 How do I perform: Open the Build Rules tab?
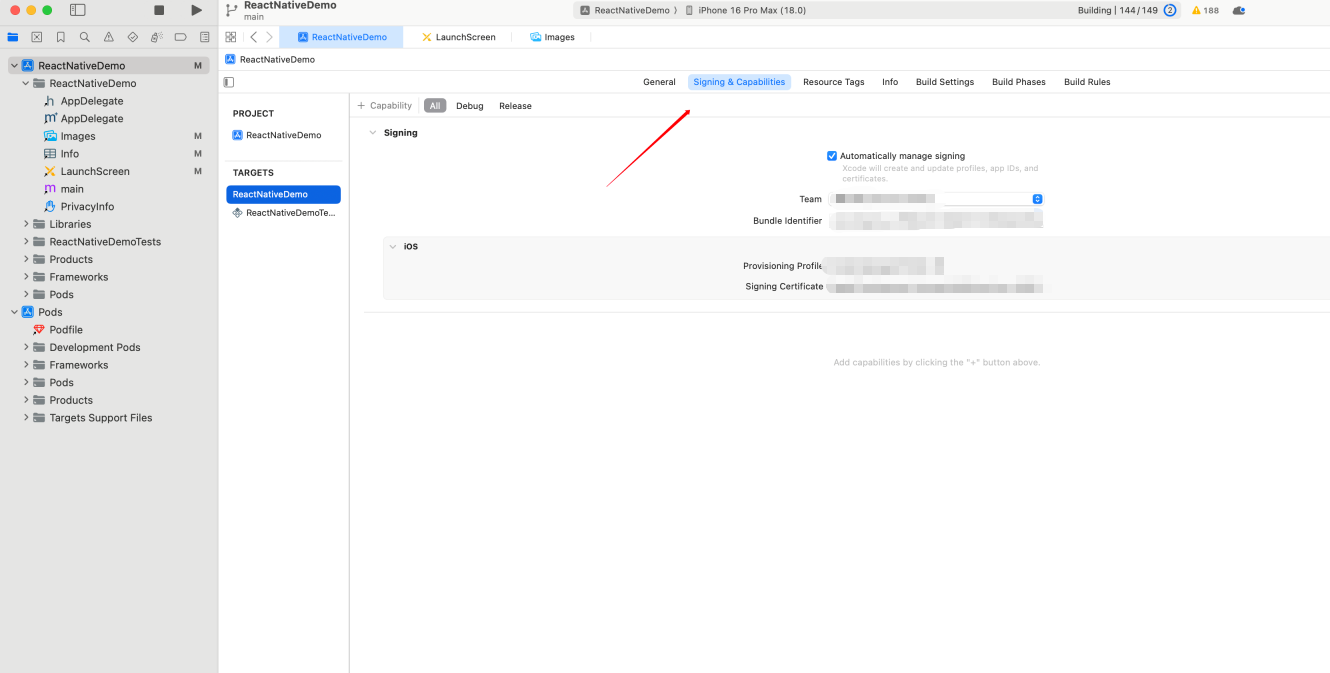tap(1087, 82)
